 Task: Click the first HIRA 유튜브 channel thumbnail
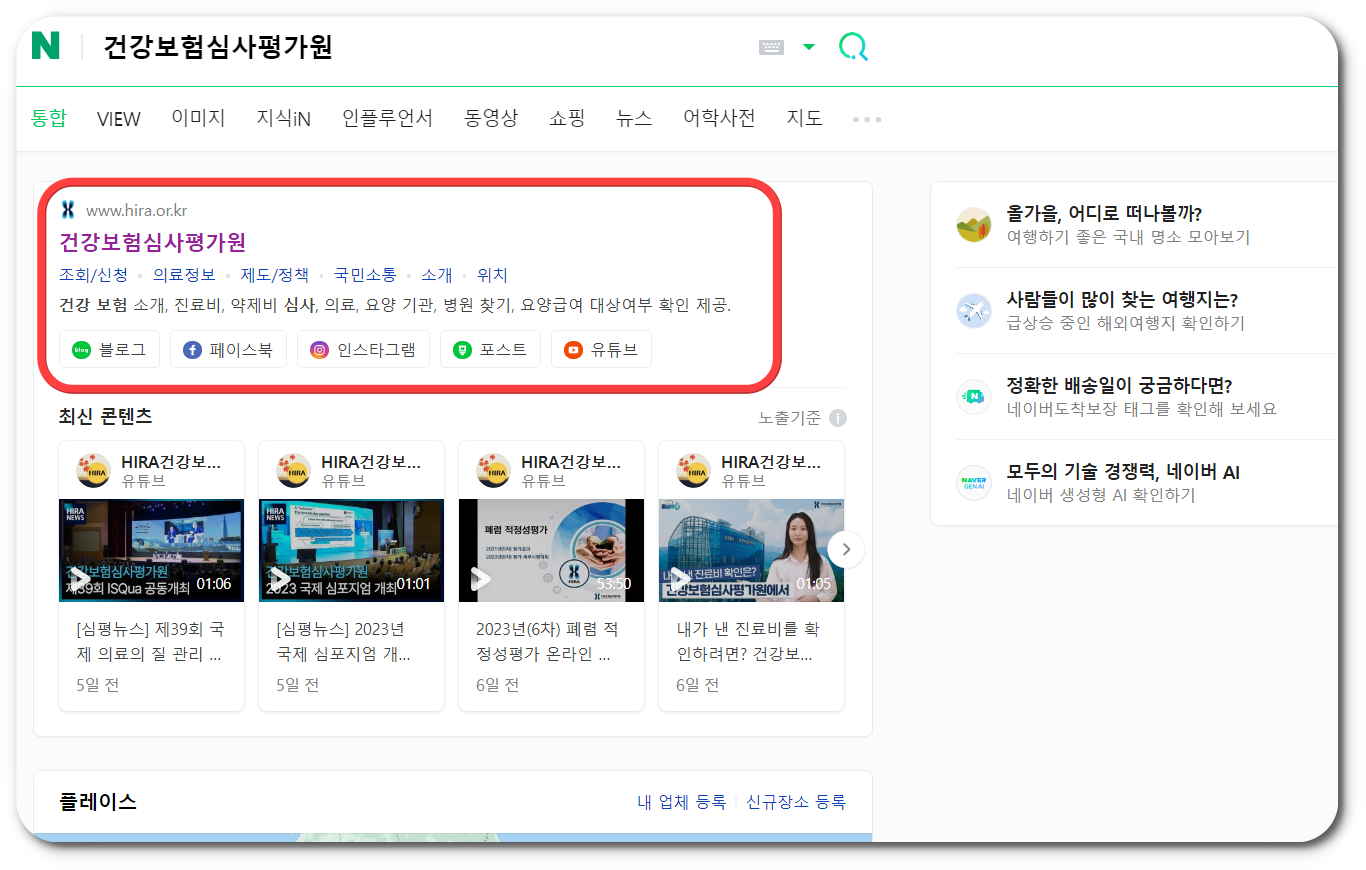click(93, 469)
